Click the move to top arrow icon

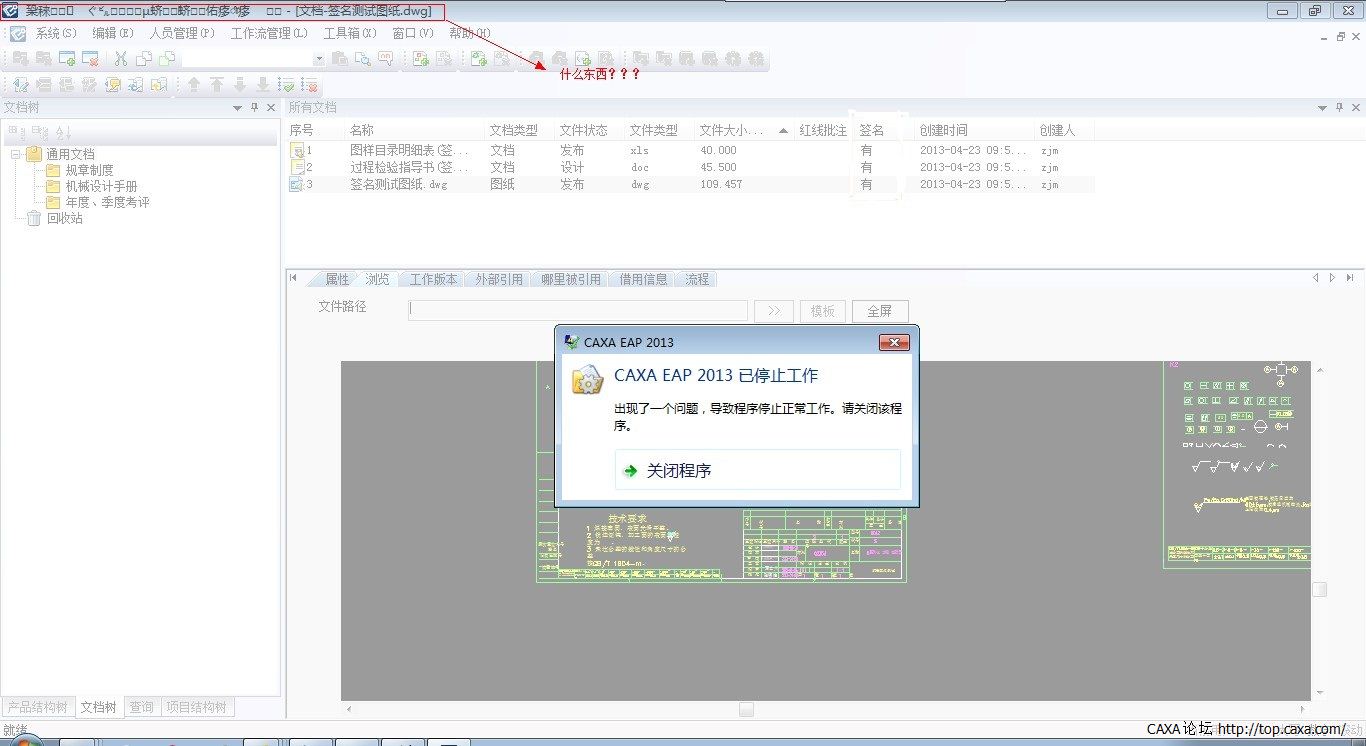pos(217,85)
